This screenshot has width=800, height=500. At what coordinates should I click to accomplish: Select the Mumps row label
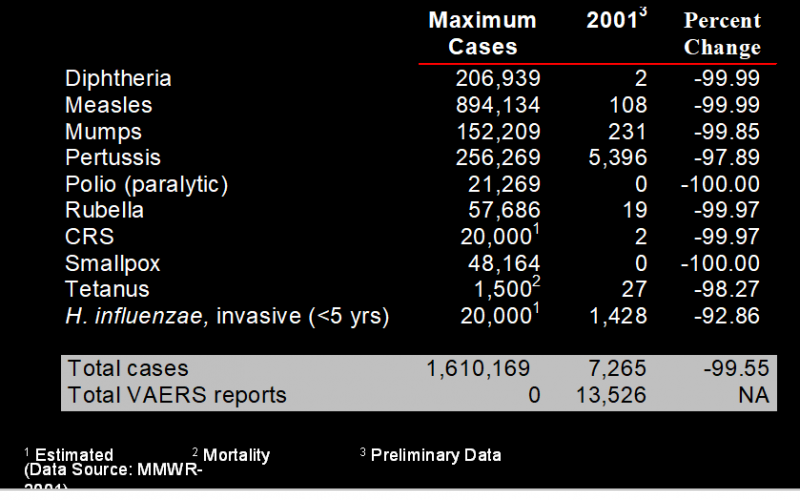pyautogui.click(x=104, y=132)
